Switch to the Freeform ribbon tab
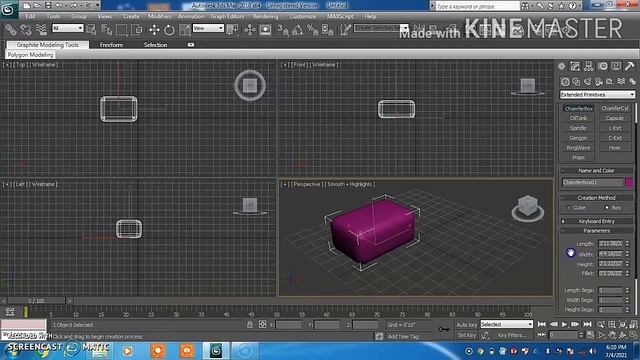 [111, 45]
